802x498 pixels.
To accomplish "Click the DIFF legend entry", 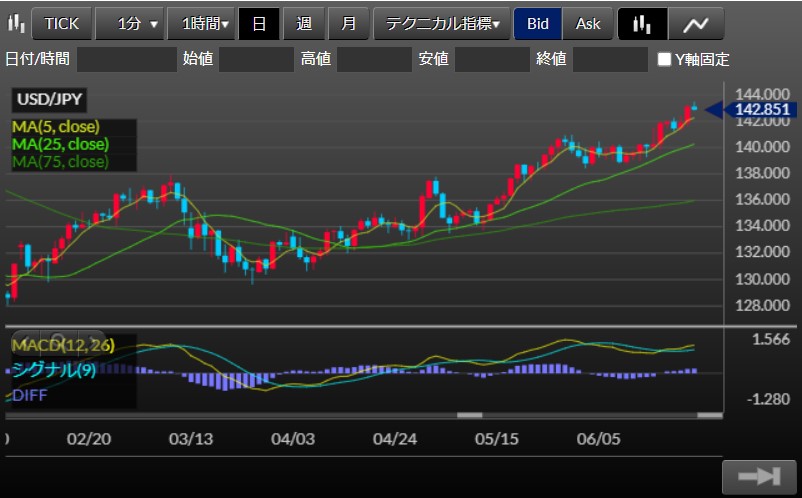I will pyautogui.click(x=30, y=395).
